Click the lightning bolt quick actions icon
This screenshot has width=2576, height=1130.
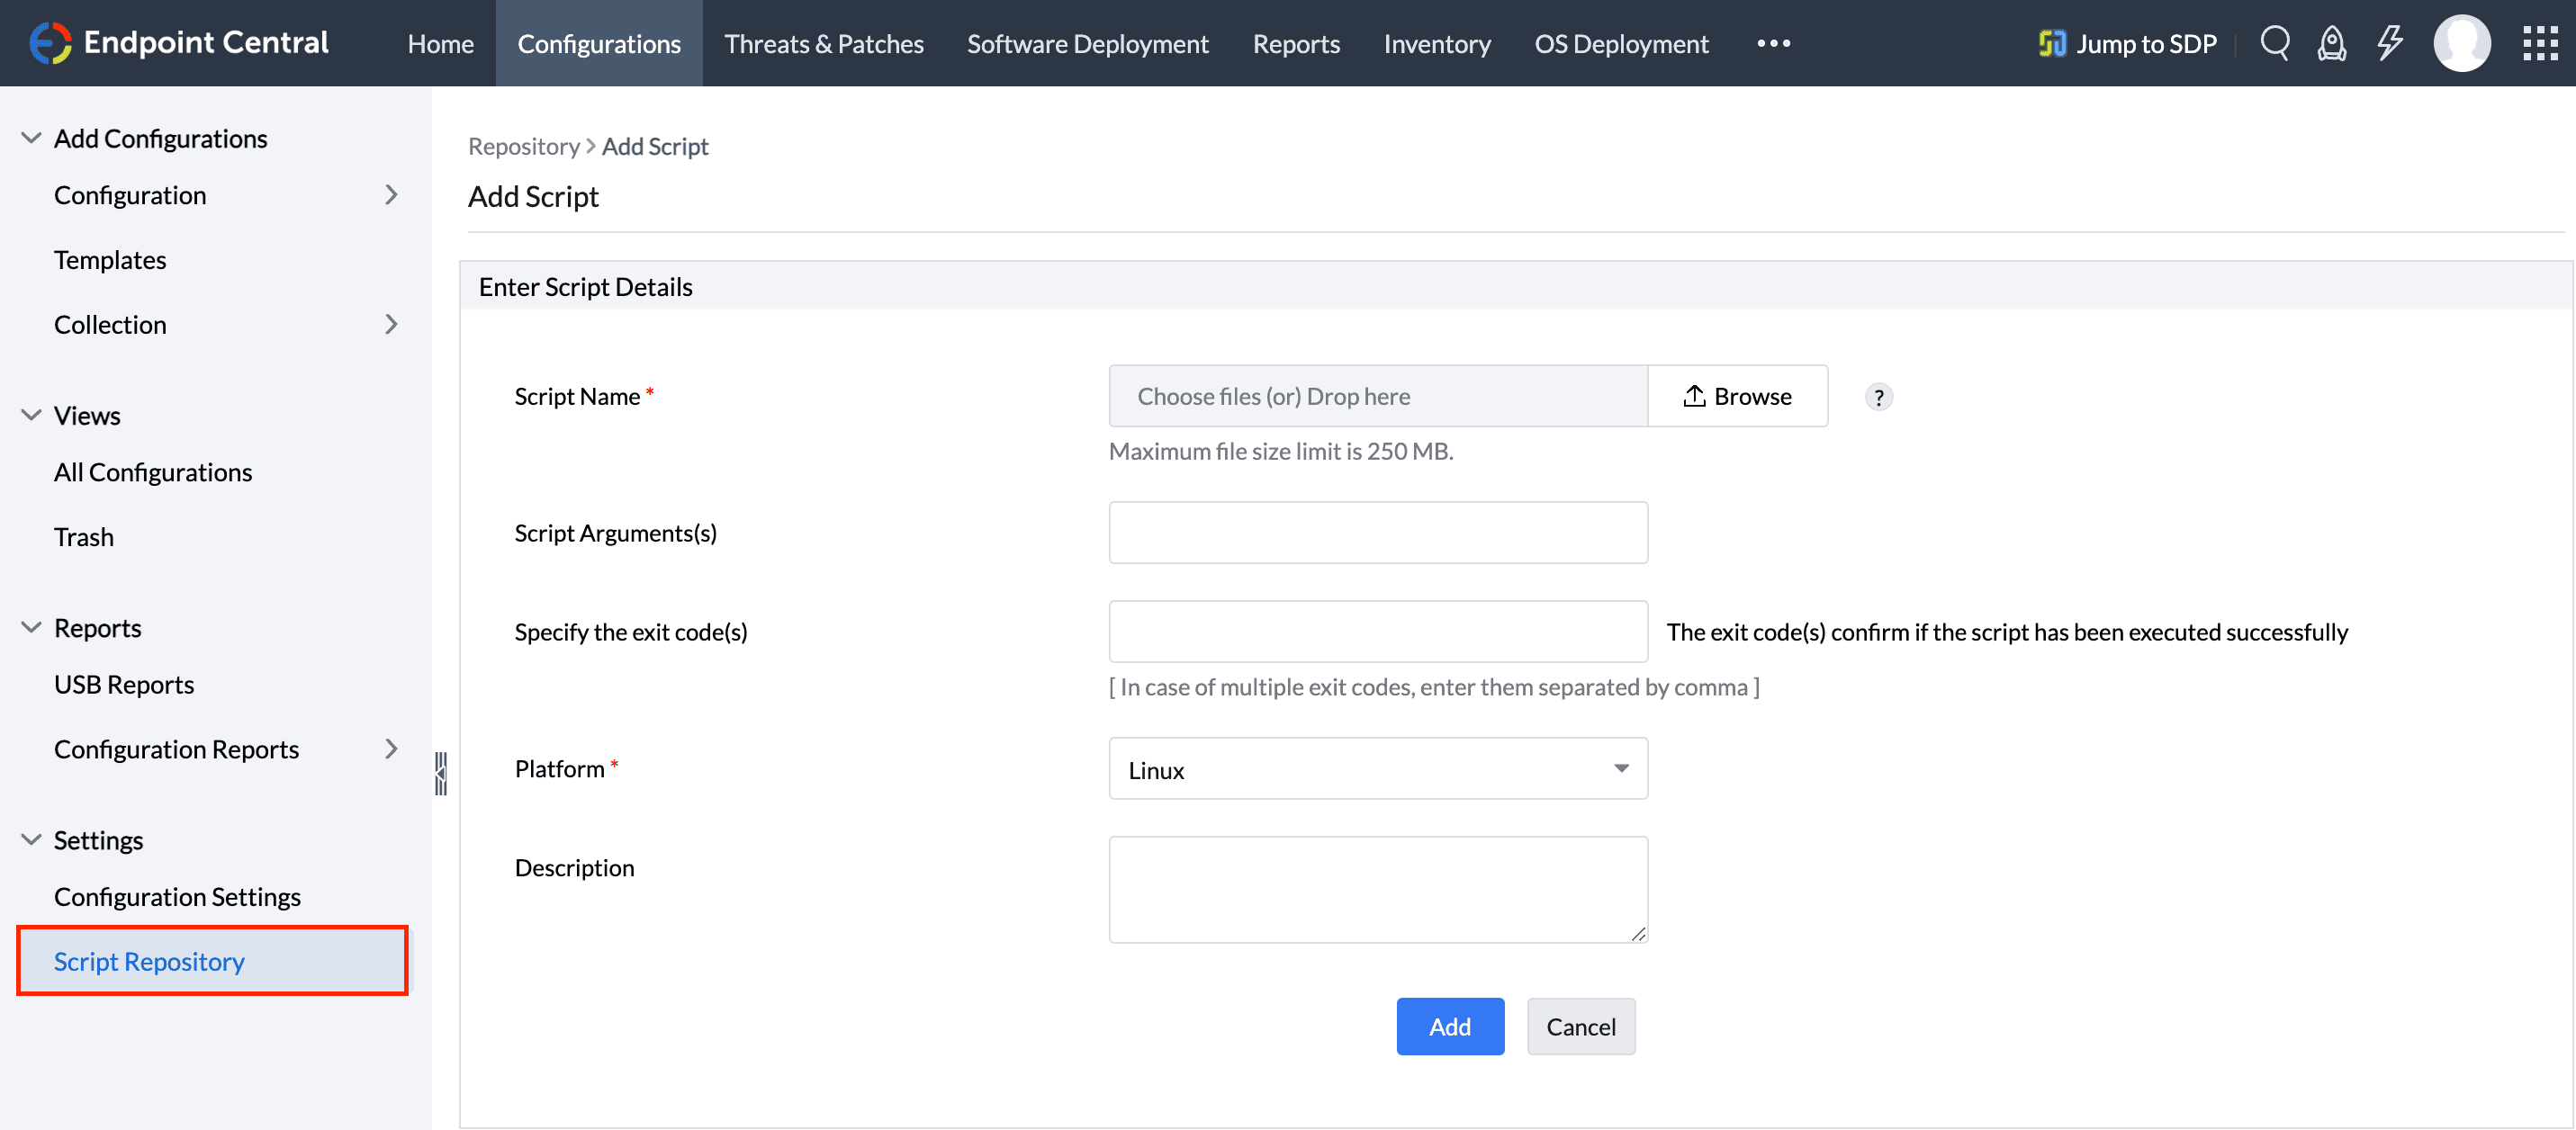2389,43
